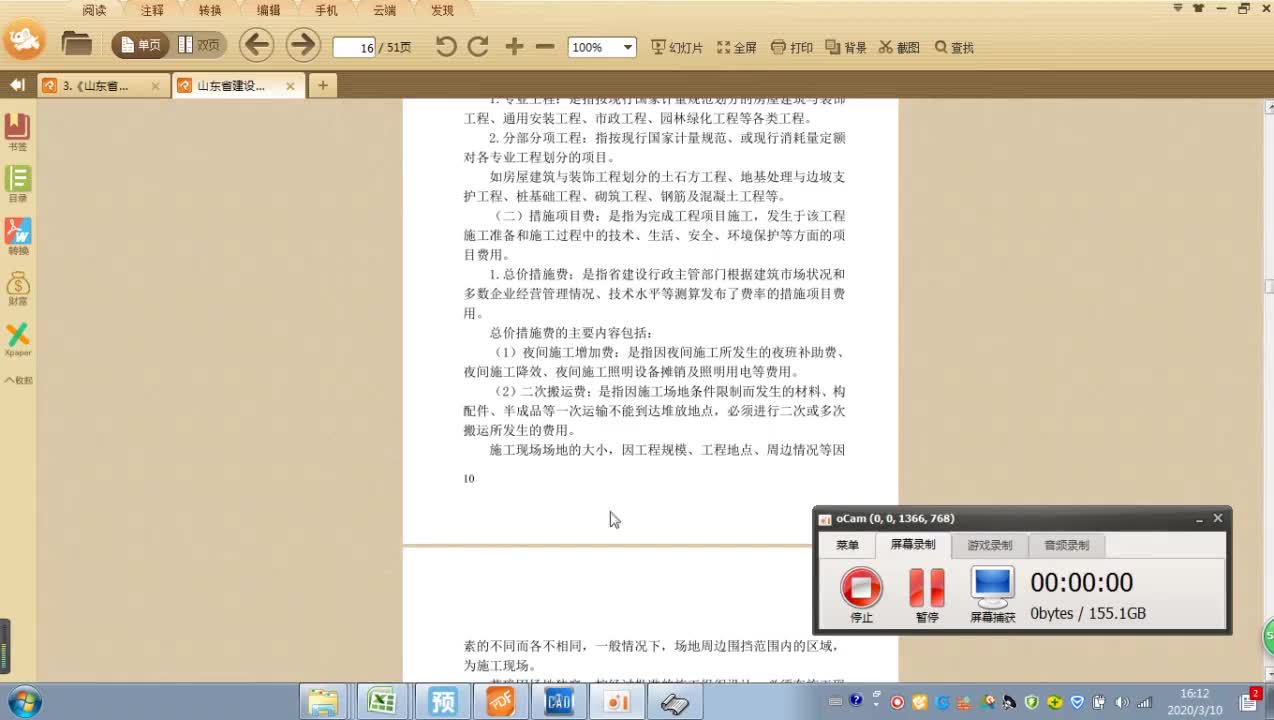1274x720 pixels.
Task: Open File Explorer from the taskbar
Action: 323,702
